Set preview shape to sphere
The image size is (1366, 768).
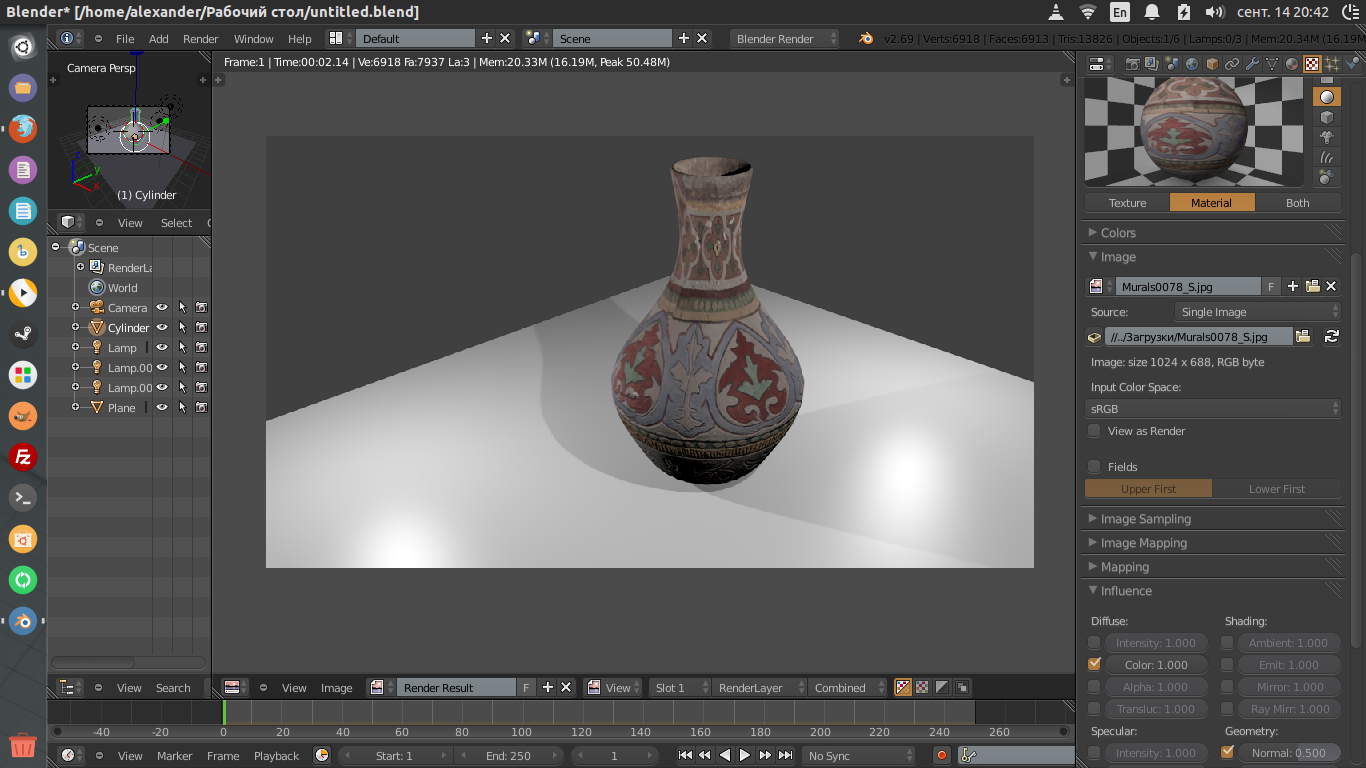(1327, 97)
